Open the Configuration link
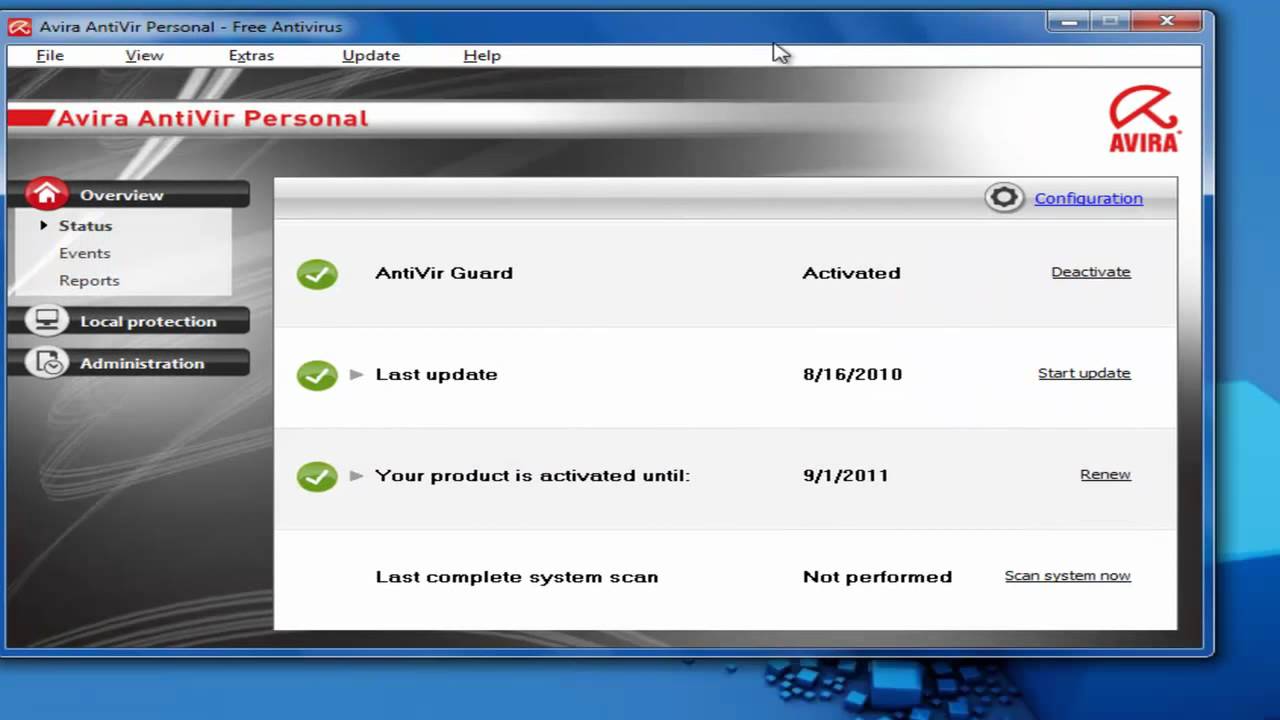Screen dimensions: 1280x720 point(1088,198)
